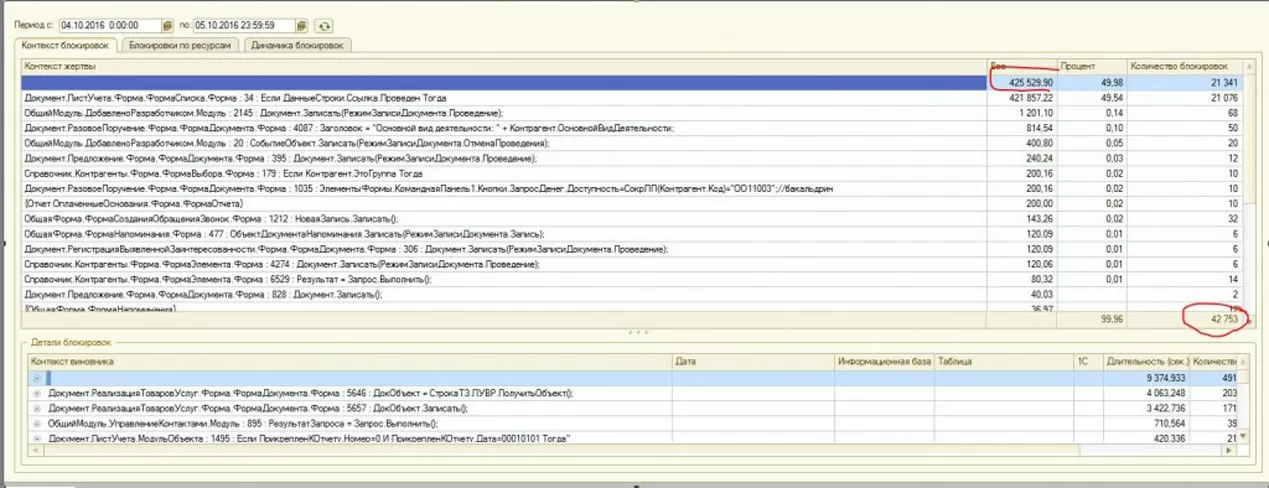This screenshot has width=1269, height=488.
Task: Click weight cell 1 201,10
Action: (1023, 113)
